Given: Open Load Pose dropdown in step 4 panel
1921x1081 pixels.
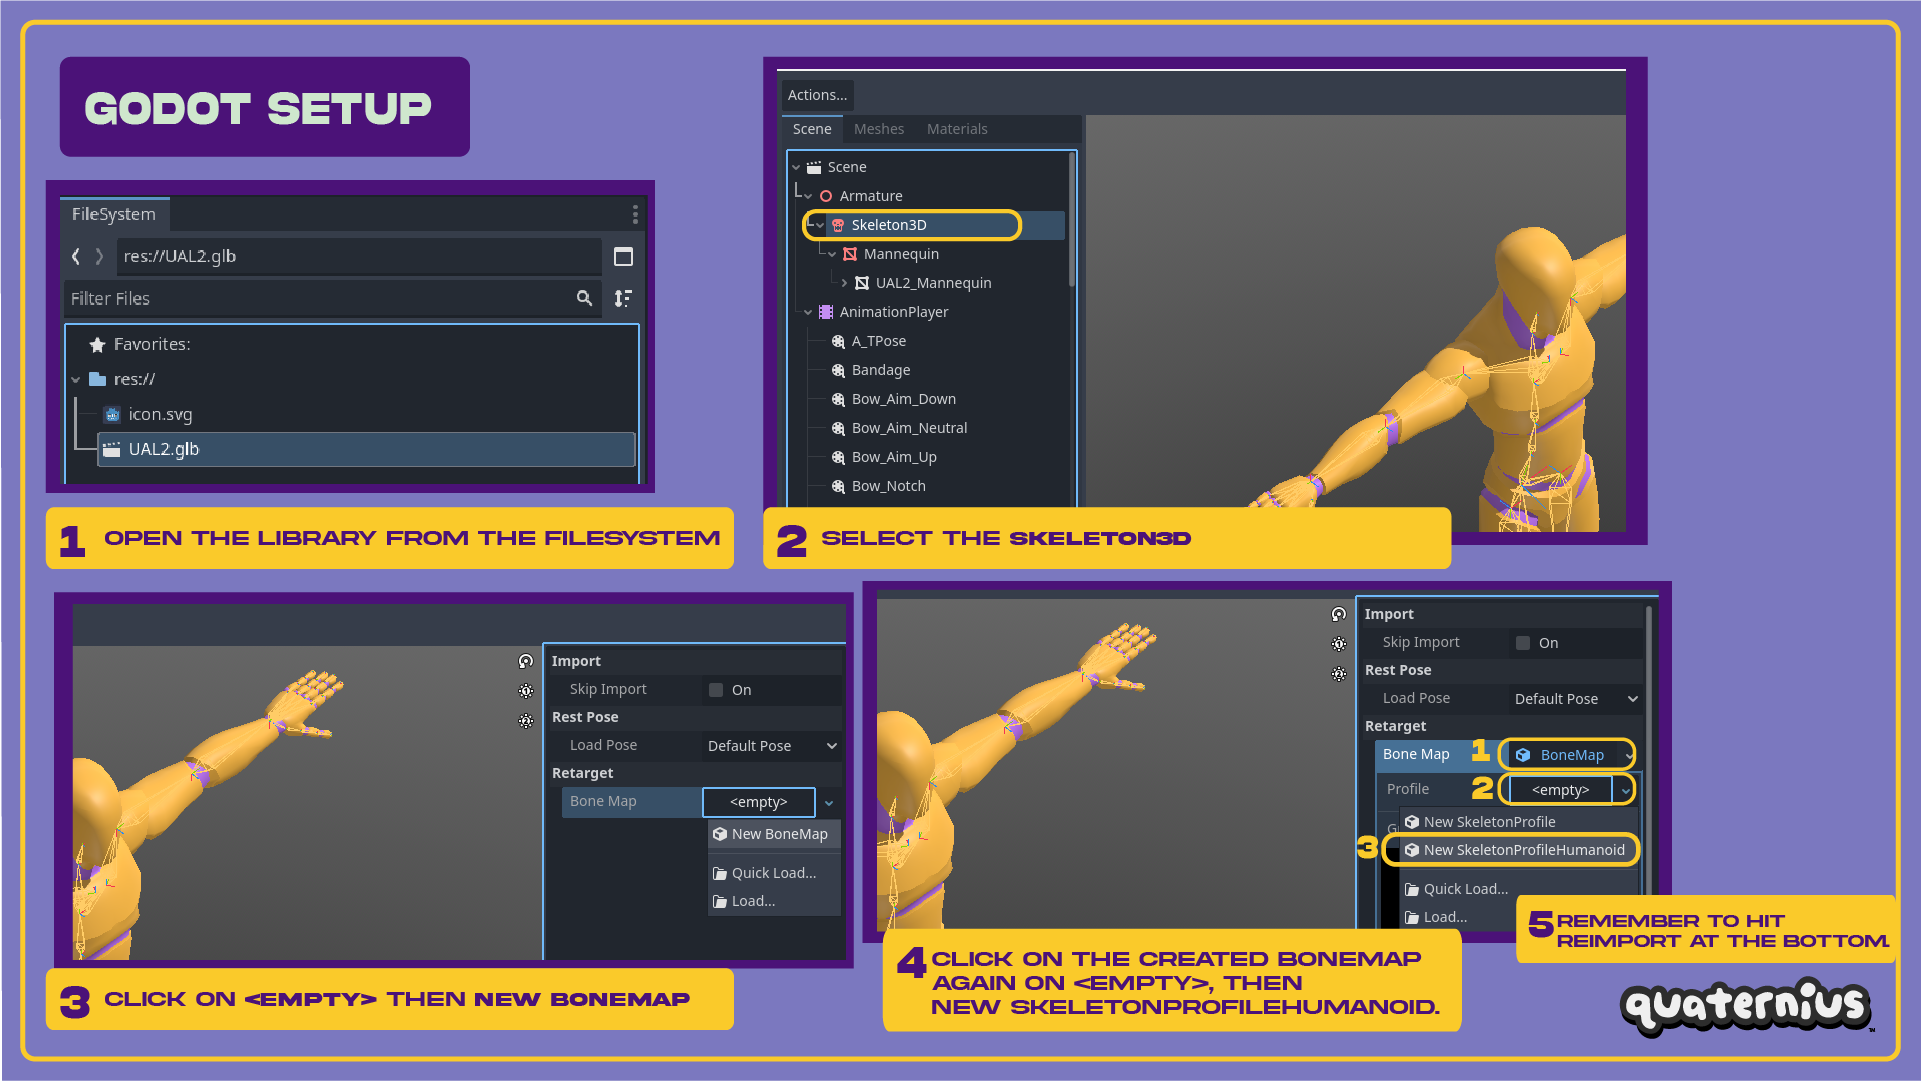Looking at the screenshot, I should [x=1576, y=699].
